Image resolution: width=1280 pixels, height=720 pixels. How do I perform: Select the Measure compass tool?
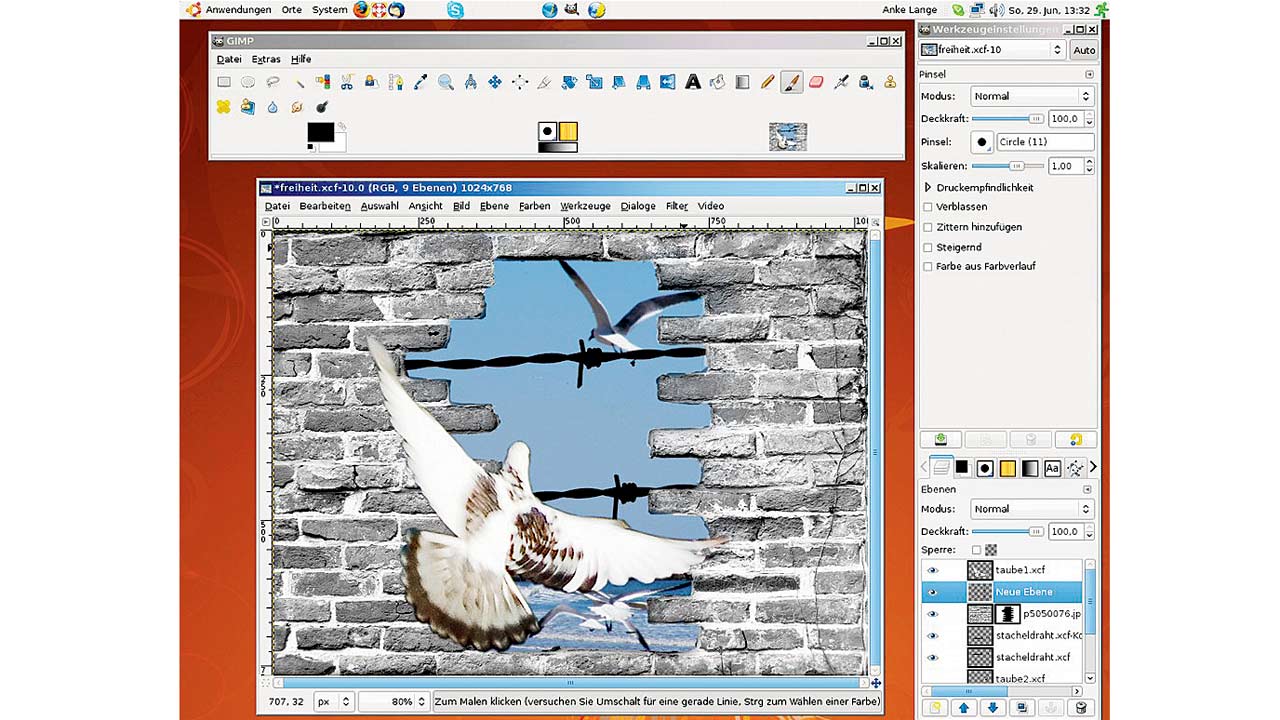470,82
